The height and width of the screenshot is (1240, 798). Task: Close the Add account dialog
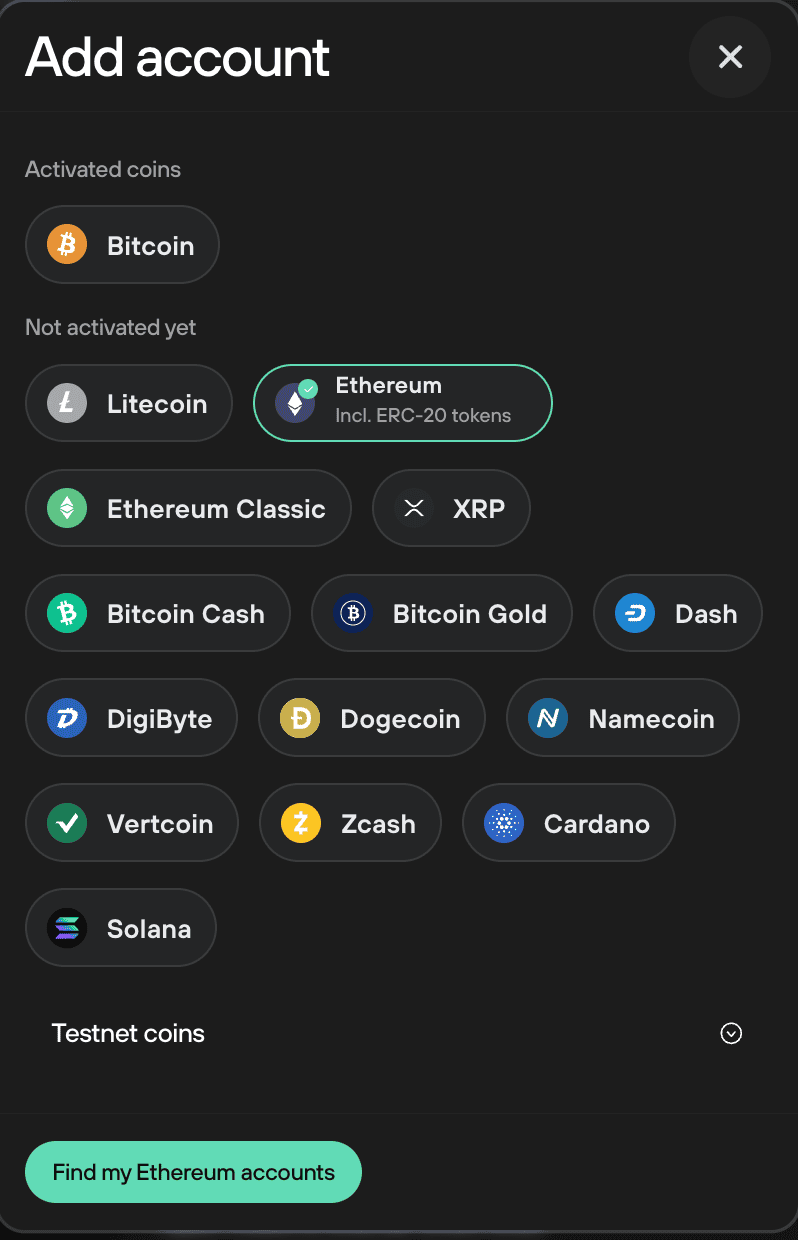[x=730, y=57]
